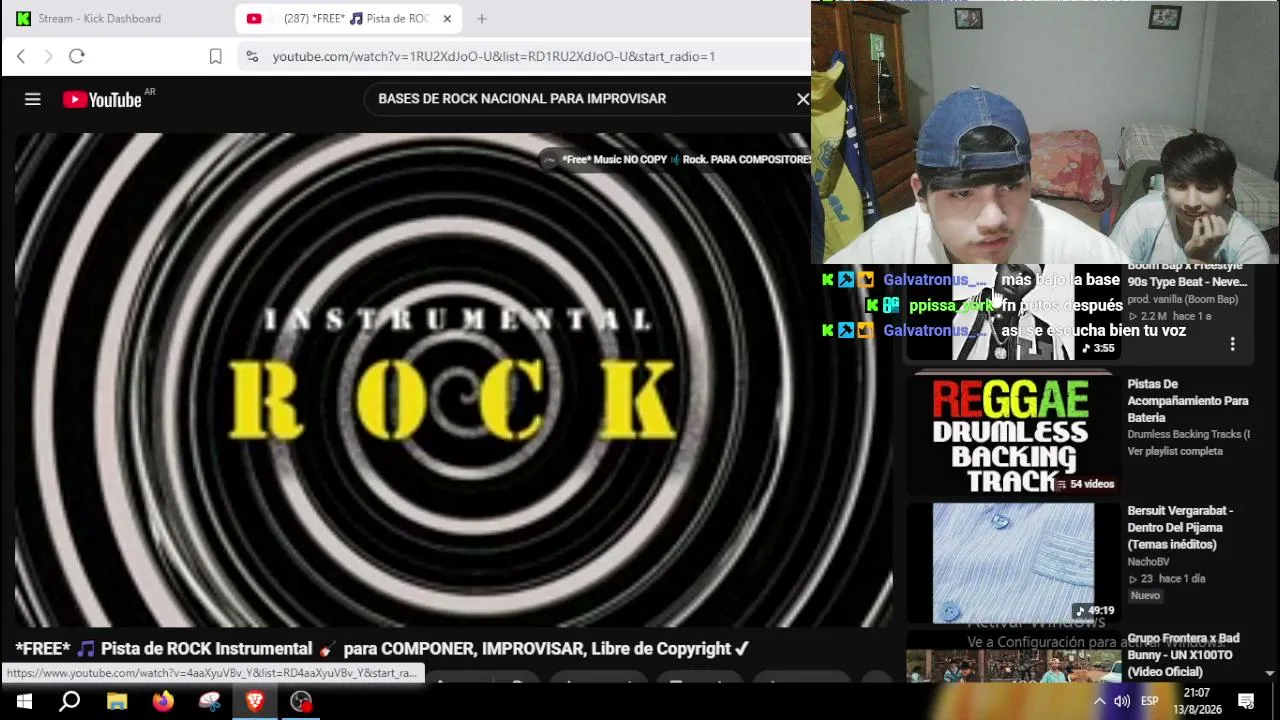The width and height of the screenshot is (1280, 720).
Task: Go forward in browser history
Action: tap(48, 56)
